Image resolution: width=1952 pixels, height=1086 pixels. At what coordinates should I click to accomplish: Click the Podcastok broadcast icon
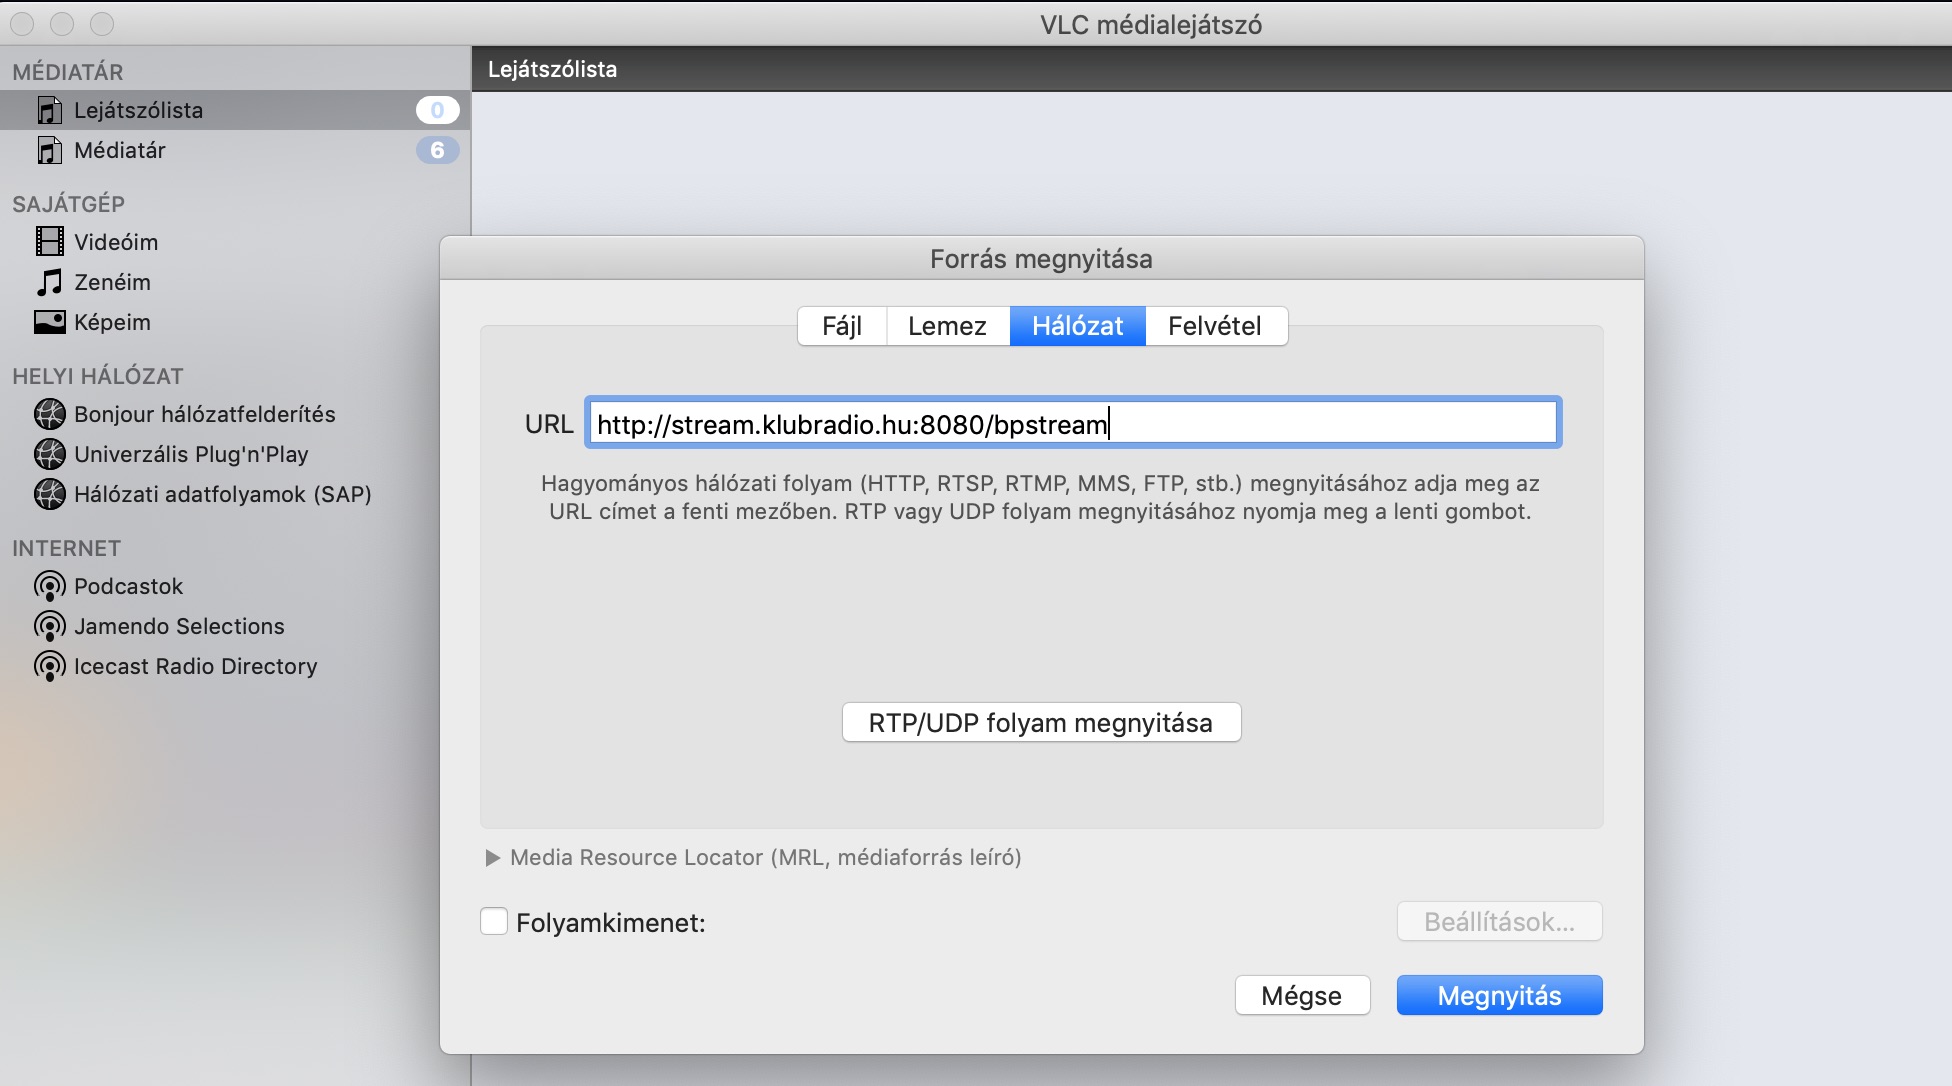tap(49, 586)
